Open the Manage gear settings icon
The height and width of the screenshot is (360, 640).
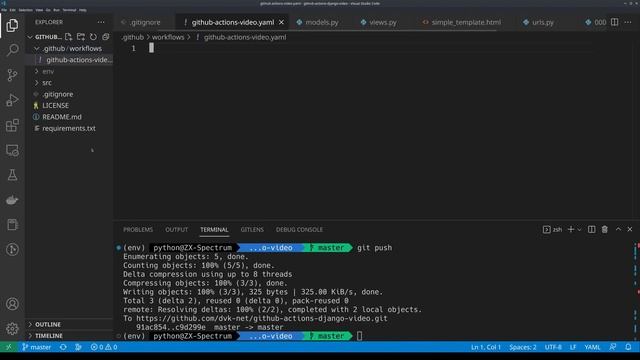12,329
